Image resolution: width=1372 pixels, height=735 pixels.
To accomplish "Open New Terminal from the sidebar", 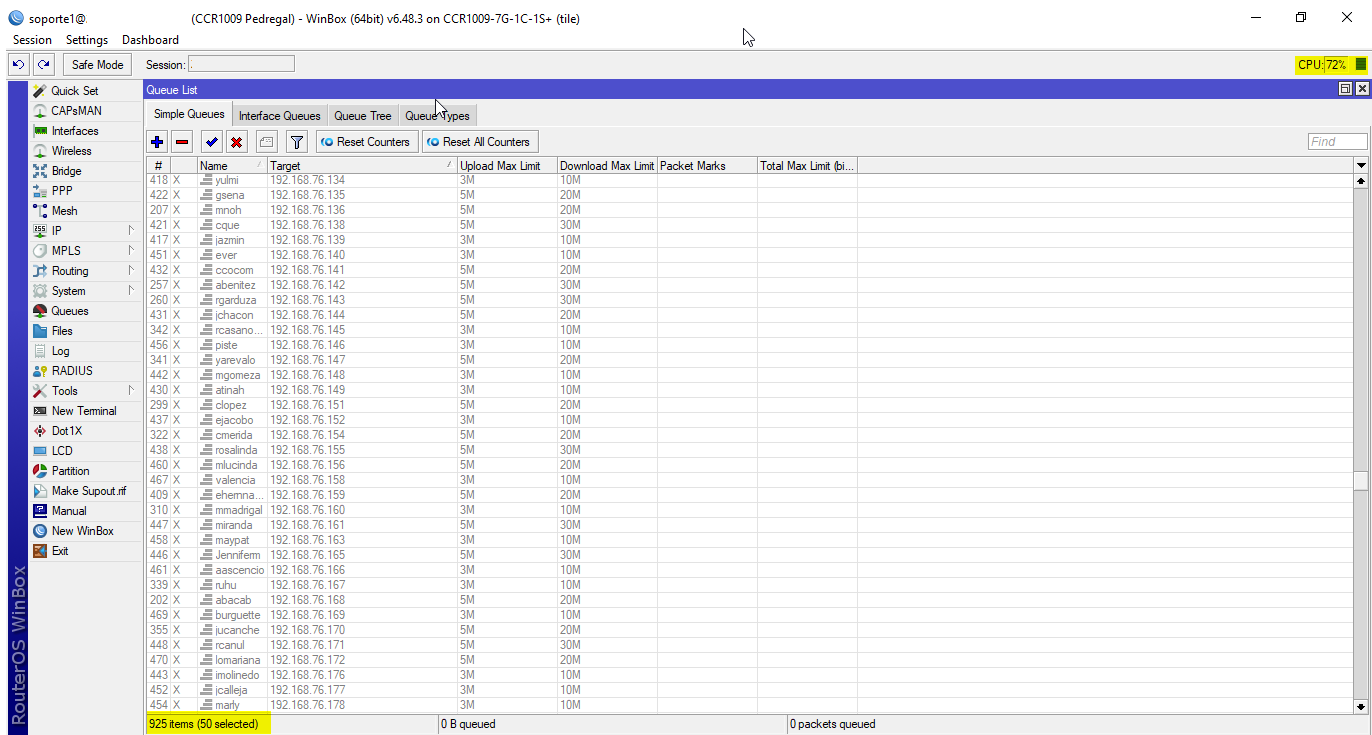I will (x=84, y=411).
